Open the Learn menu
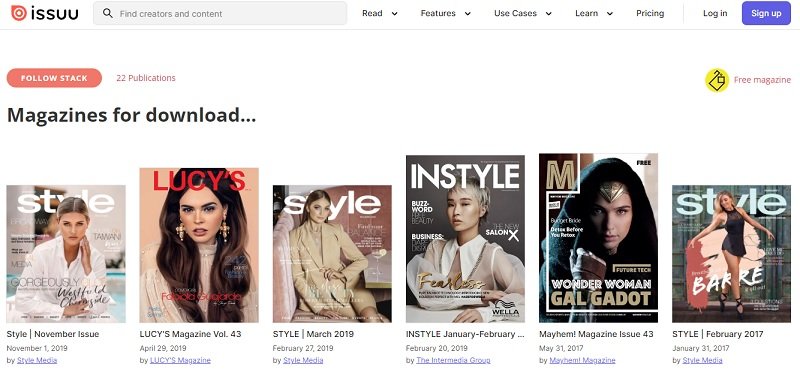This screenshot has height=382, width=800. [x=586, y=14]
